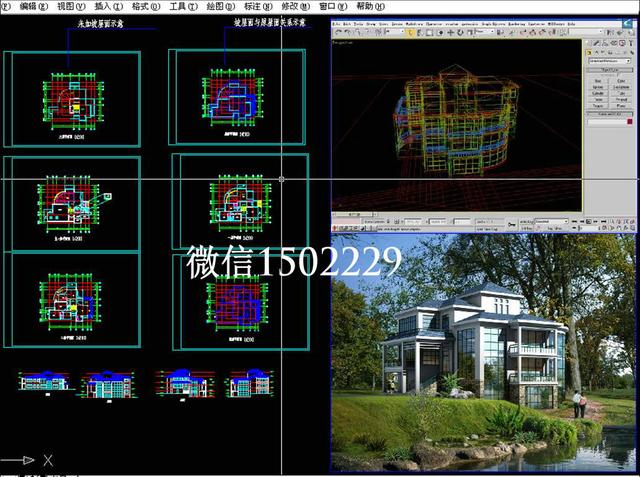Viewport: 640px width, 477px height.
Task: Expand the Standard Primitives dropdown
Action: point(609,61)
